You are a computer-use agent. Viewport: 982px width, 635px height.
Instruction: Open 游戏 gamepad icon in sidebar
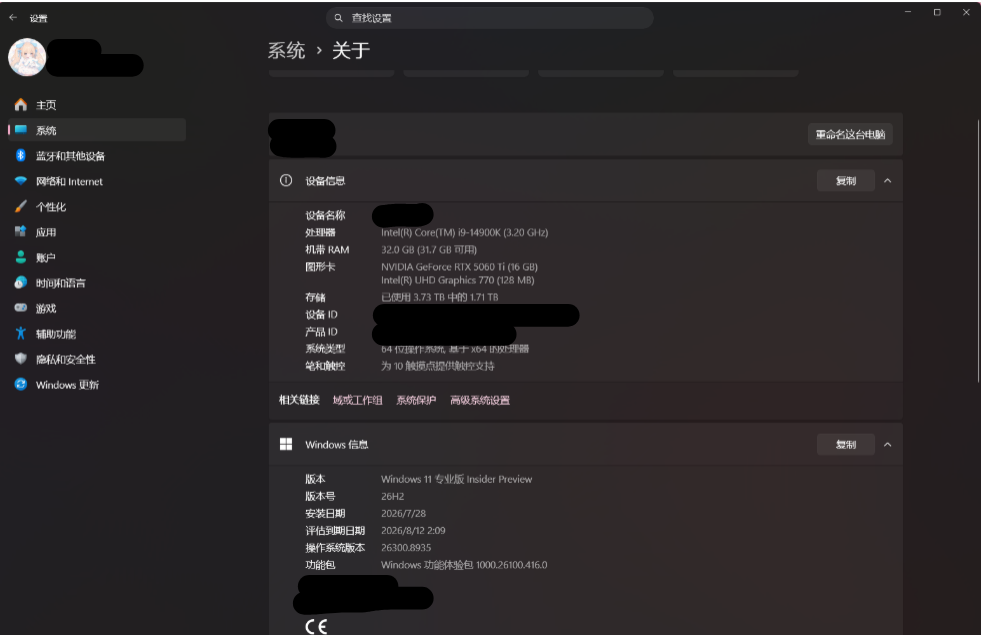(21, 307)
